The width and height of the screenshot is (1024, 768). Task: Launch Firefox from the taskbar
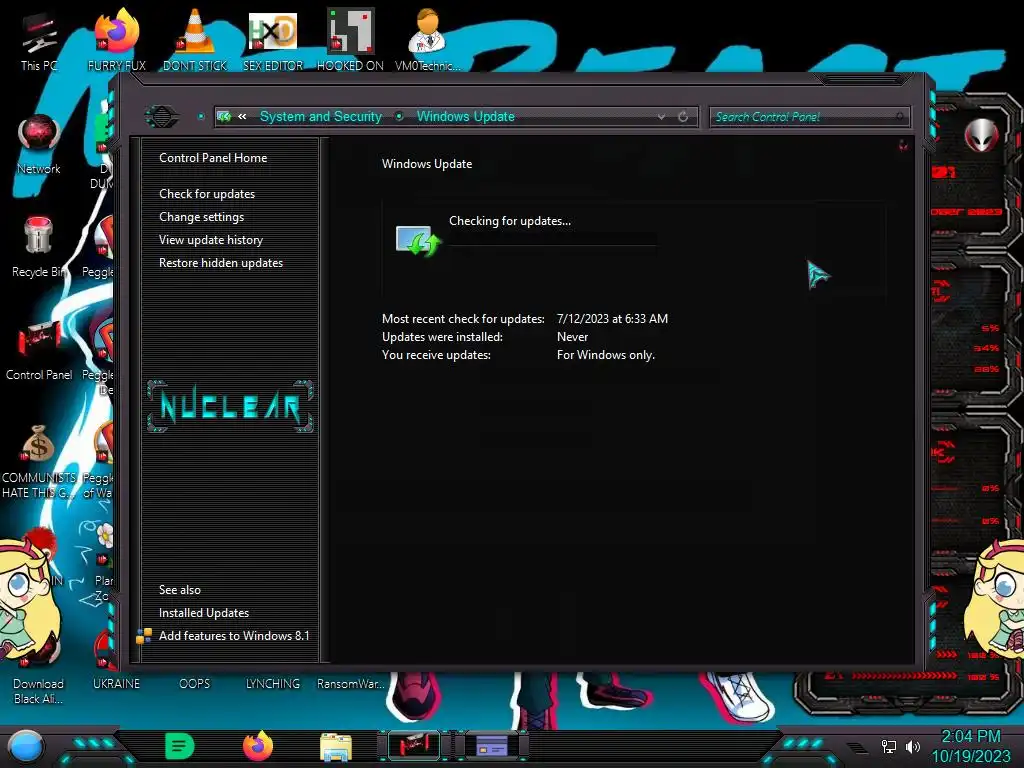258,746
